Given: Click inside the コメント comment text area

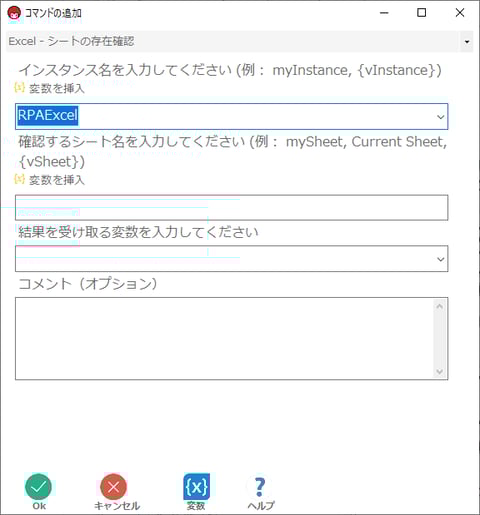Looking at the screenshot, I should (x=225, y=339).
